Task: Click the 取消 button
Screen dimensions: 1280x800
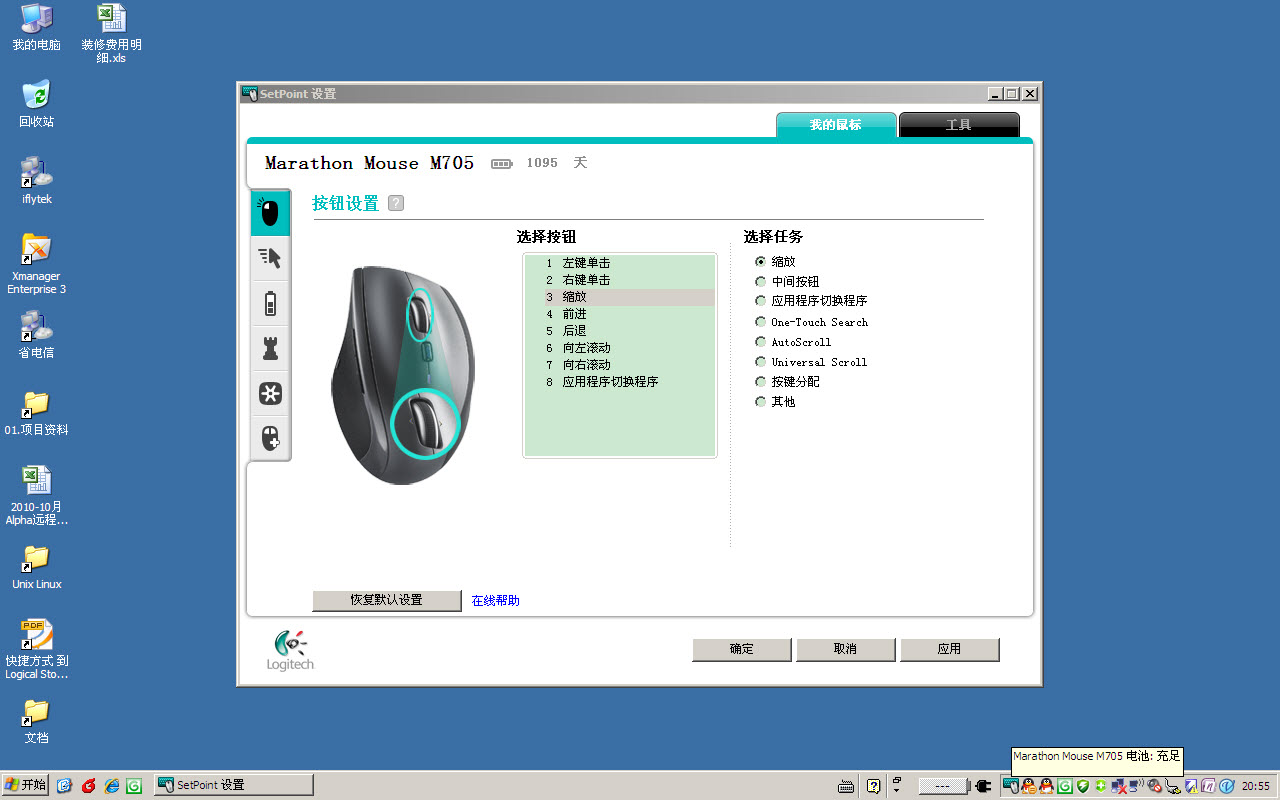Action: [845, 649]
